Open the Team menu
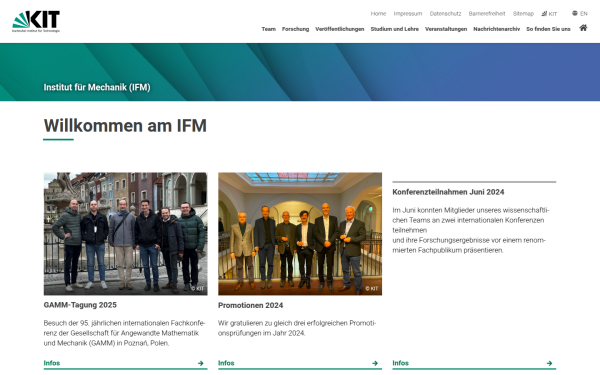 coord(269,29)
